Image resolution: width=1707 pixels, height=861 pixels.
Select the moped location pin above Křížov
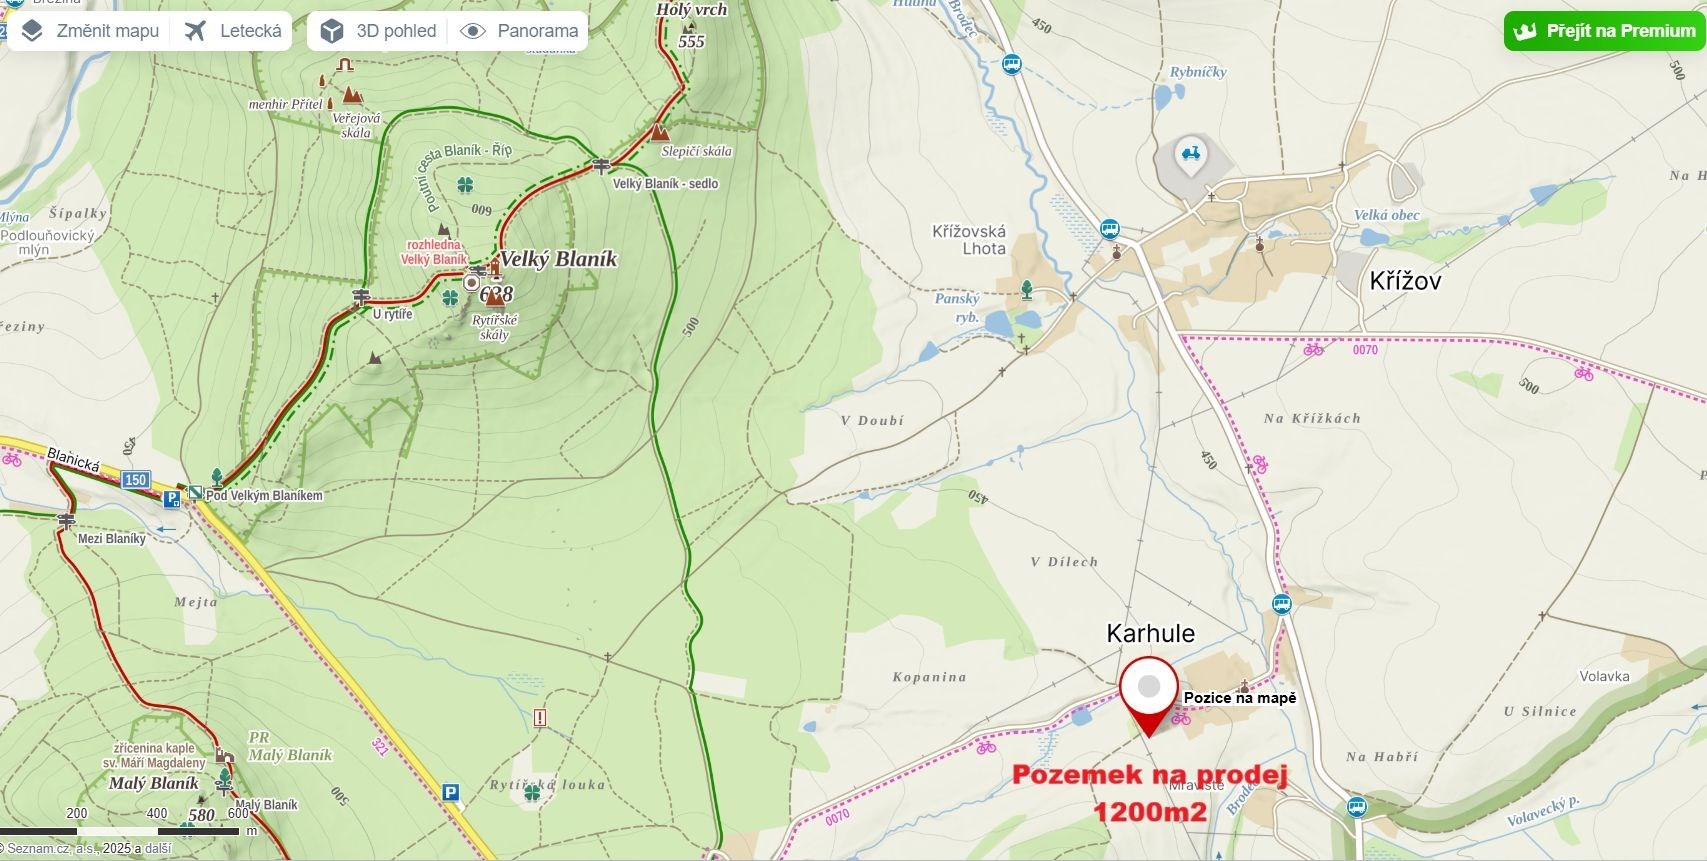pyautogui.click(x=1190, y=156)
